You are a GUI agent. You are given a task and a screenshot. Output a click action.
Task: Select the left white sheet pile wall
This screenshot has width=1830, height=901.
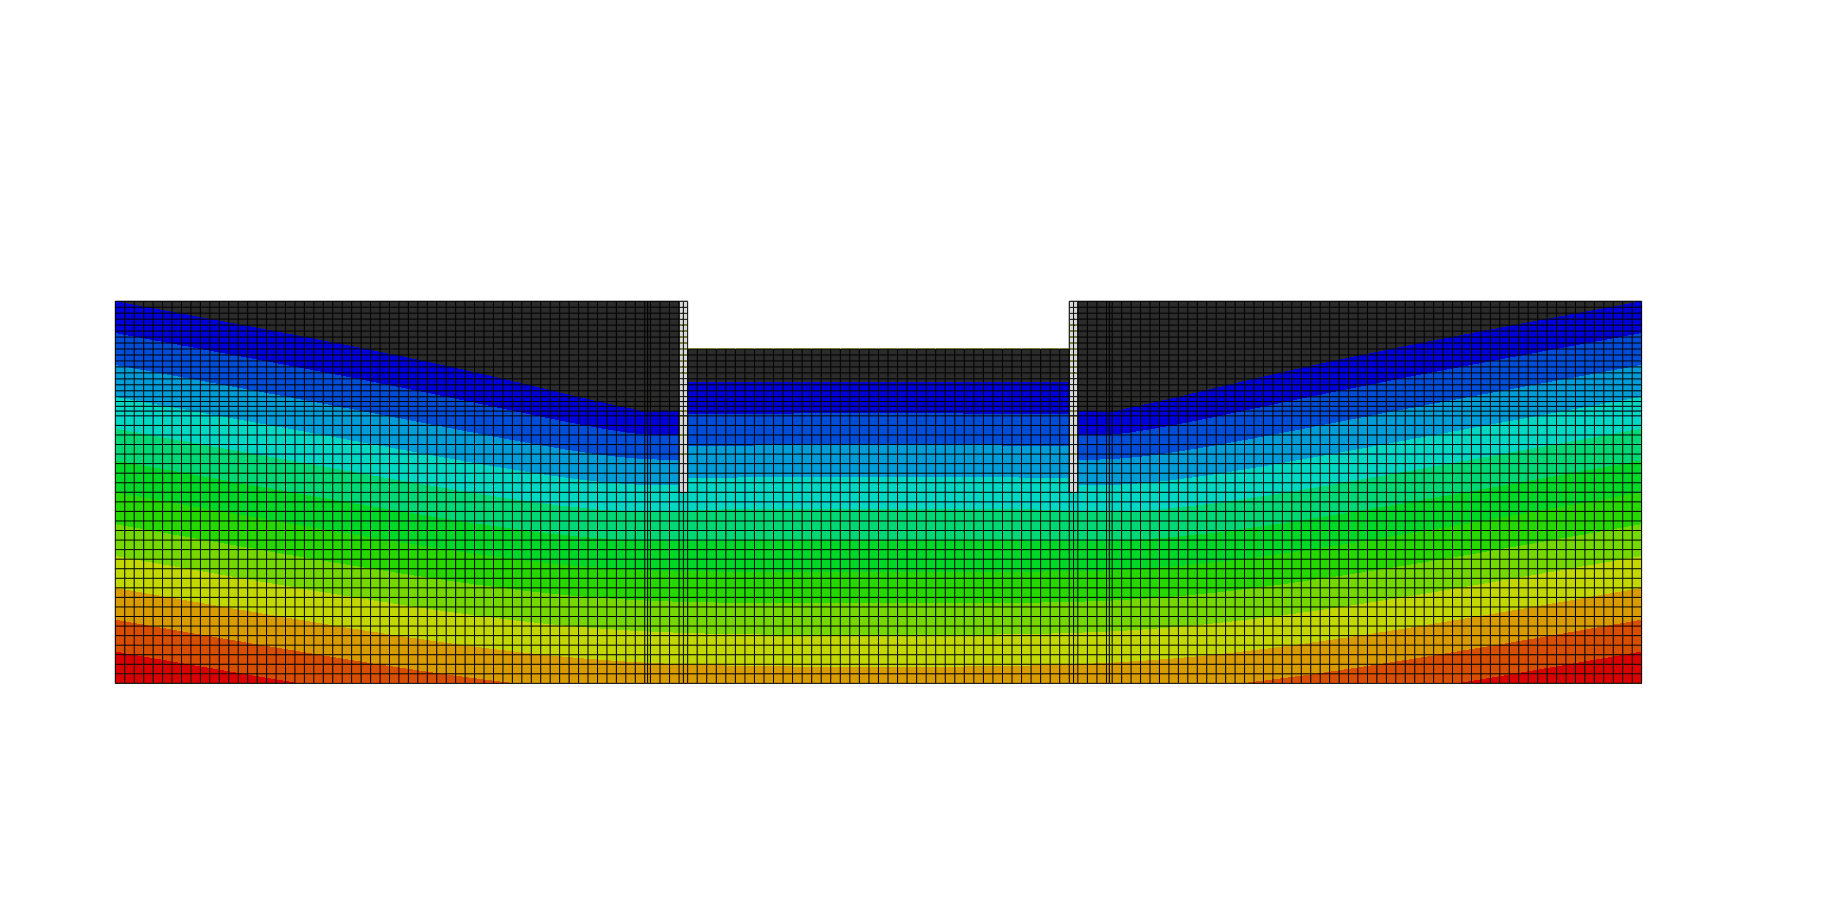tap(684, 396)
